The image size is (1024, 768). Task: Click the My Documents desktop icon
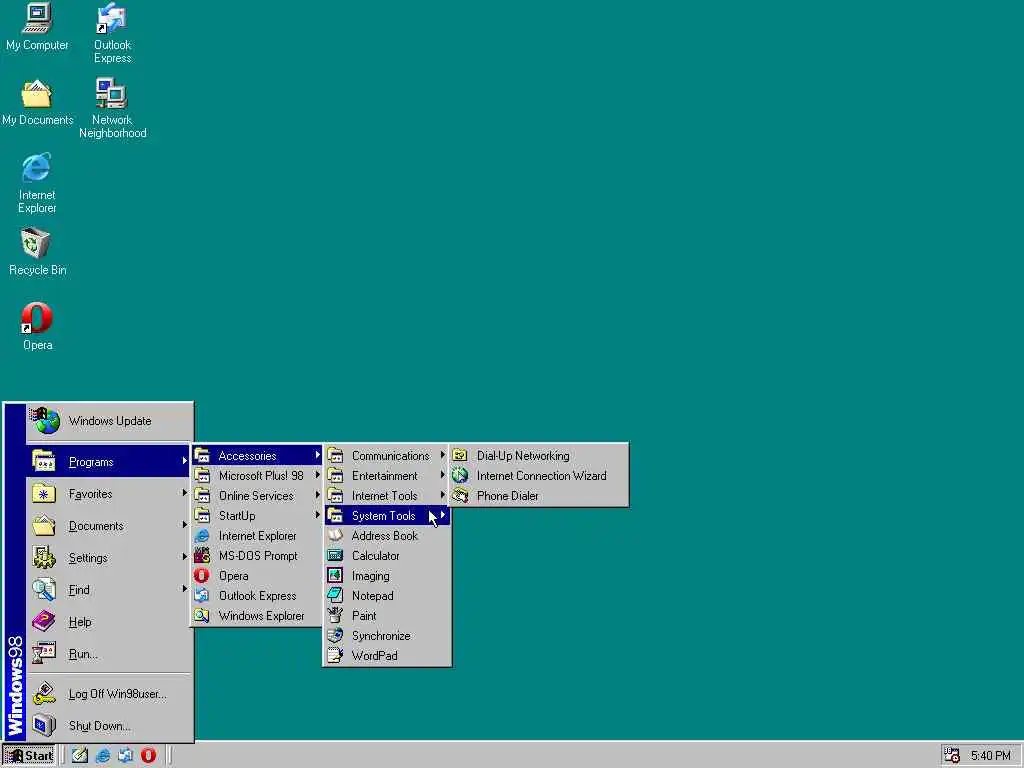point(37,103)
